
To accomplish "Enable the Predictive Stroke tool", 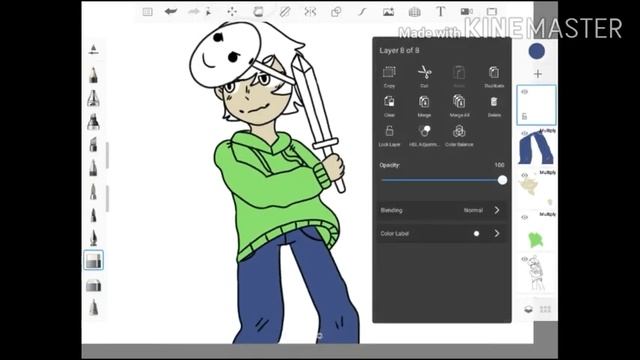I will pos(362,12).
